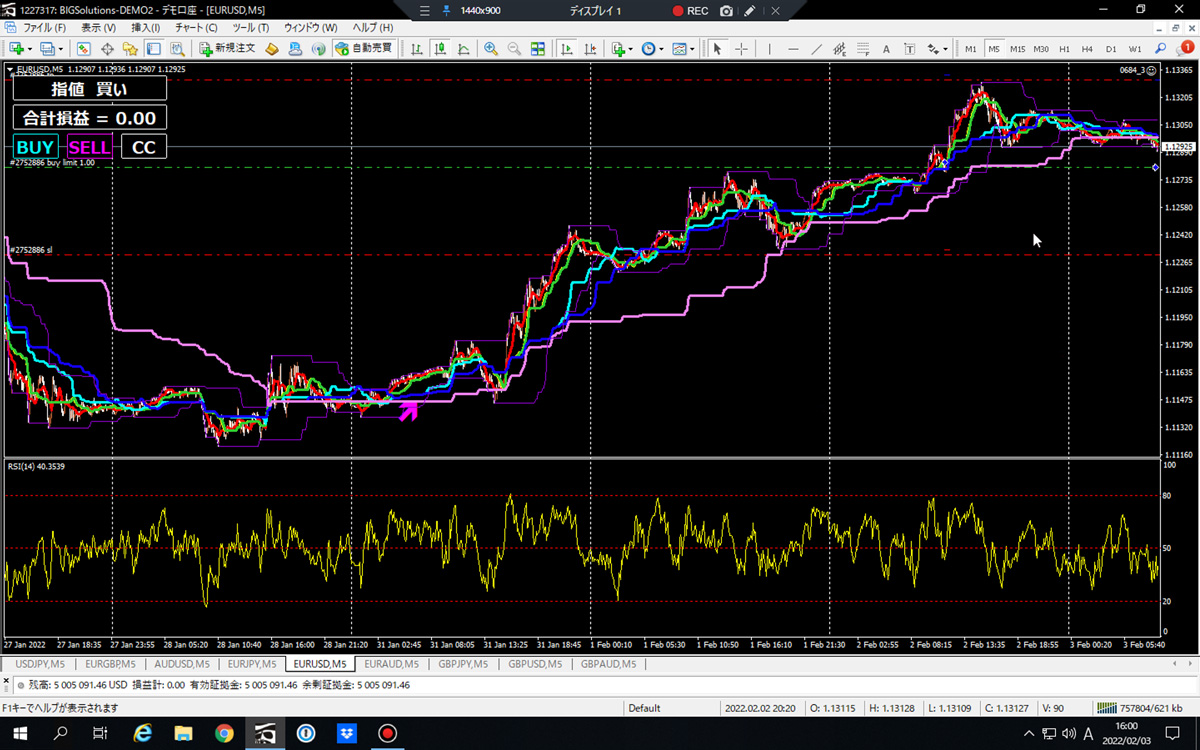The width and height of the screenshot is (1200, 750).
Task: Click the zoom out magnifier icon
Action: (514, 48)
